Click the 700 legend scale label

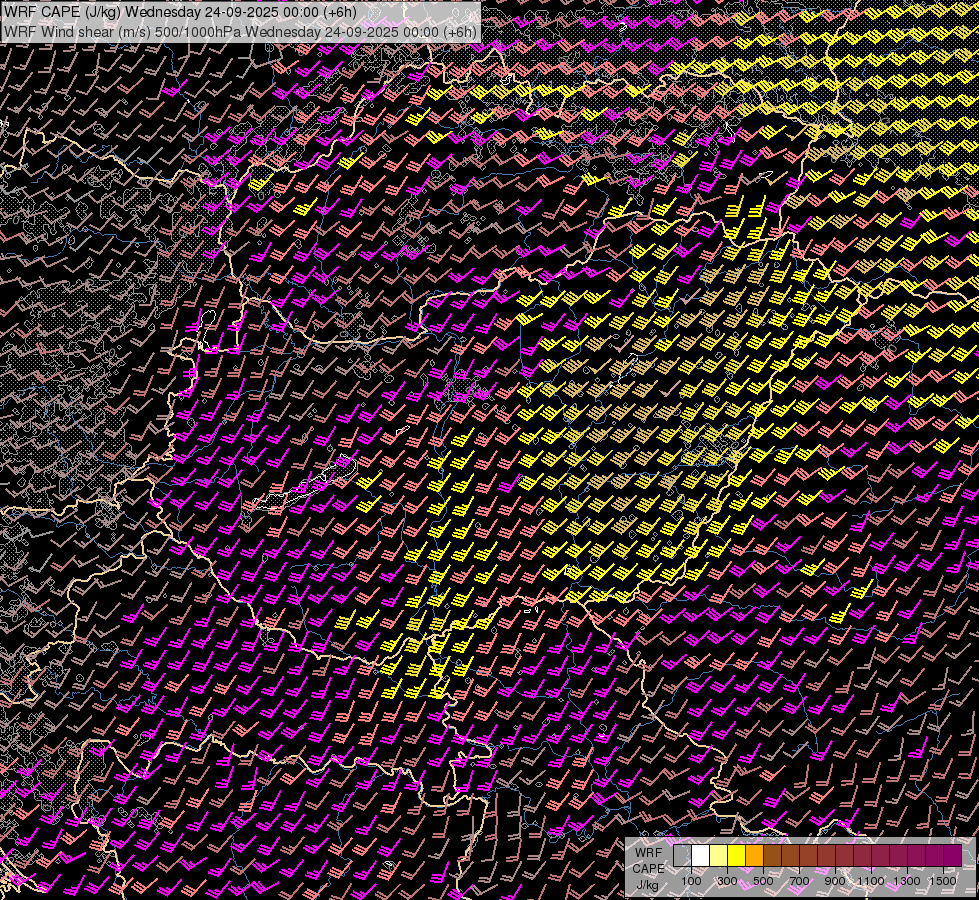pyautogui.click(x=799, y=881)
